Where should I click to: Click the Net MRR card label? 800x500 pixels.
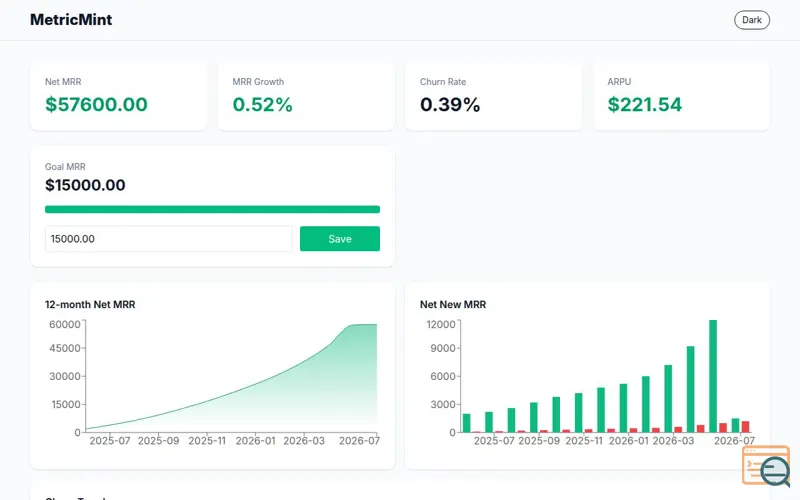point(63,82)
